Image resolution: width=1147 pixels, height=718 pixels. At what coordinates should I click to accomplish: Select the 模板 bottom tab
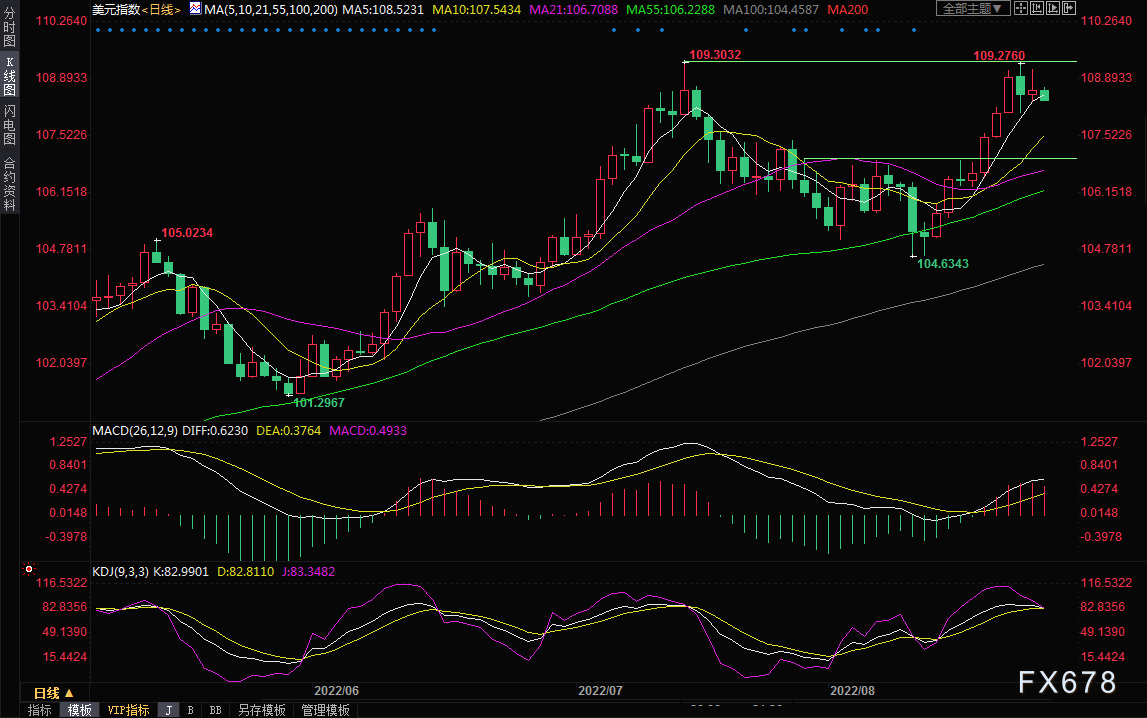(x=80, y=710)
